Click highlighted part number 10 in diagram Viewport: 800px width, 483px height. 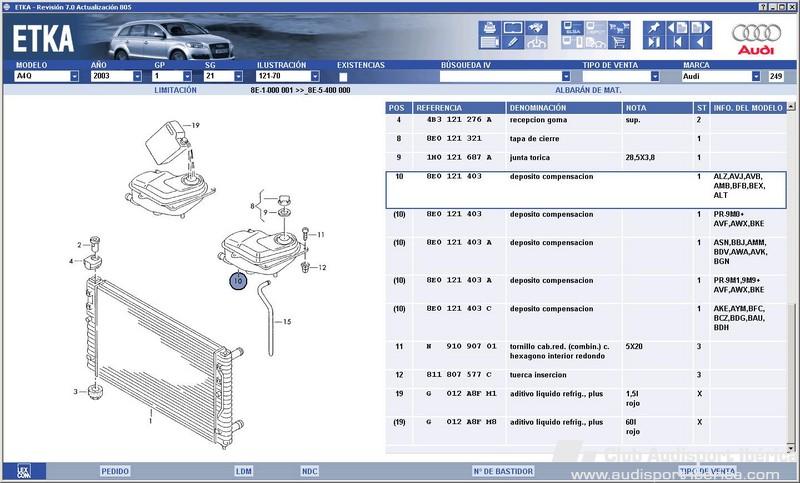[238, 282]
